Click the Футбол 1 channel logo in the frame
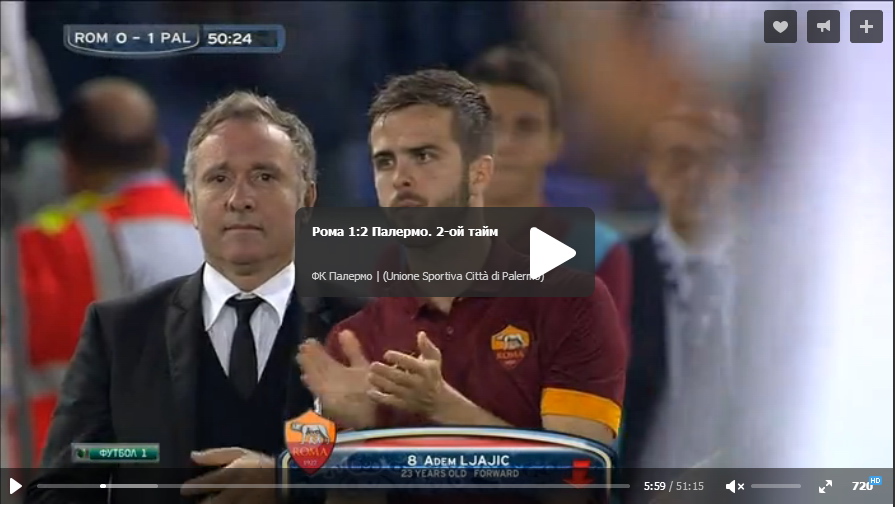The width and height of the screenshot is (895, 507). [x=115, y=453]
